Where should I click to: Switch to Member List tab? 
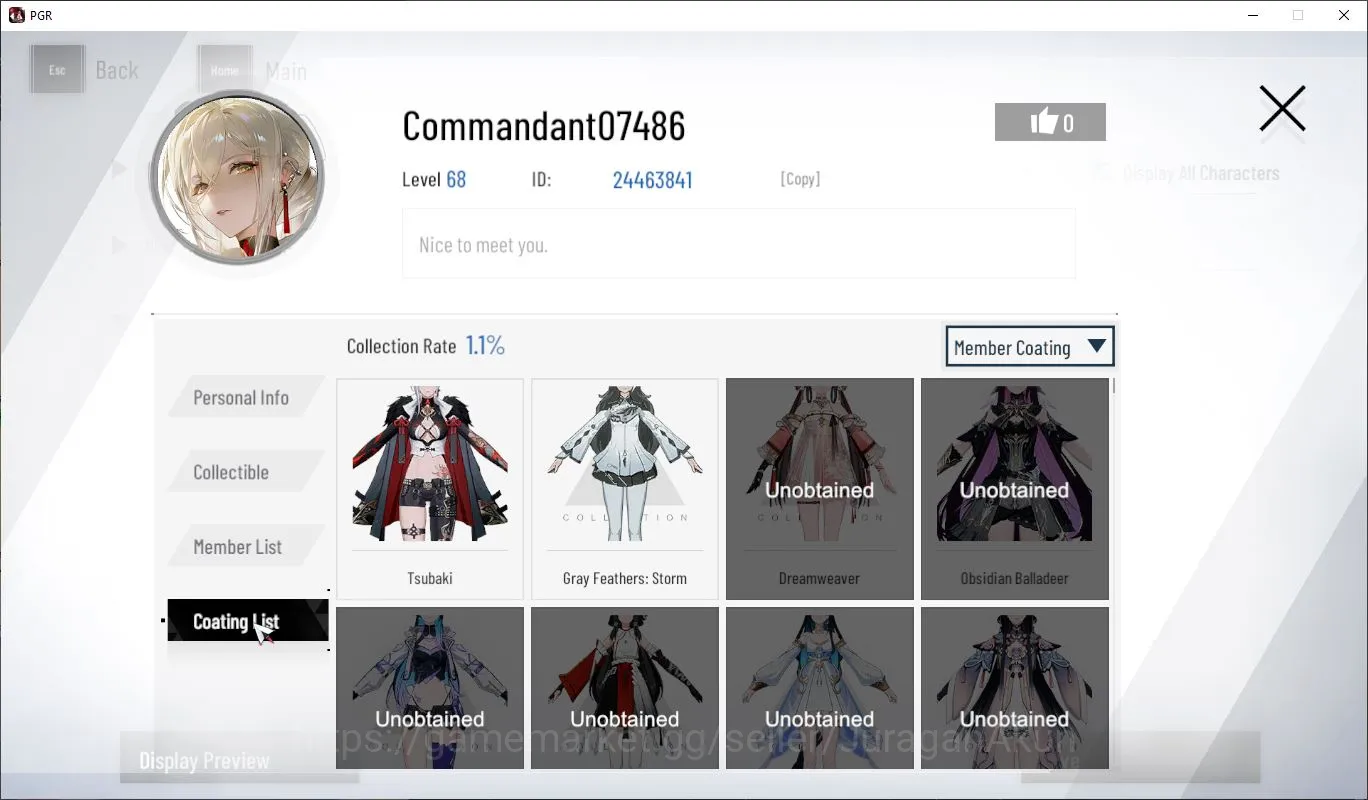(x=245, y=547)
